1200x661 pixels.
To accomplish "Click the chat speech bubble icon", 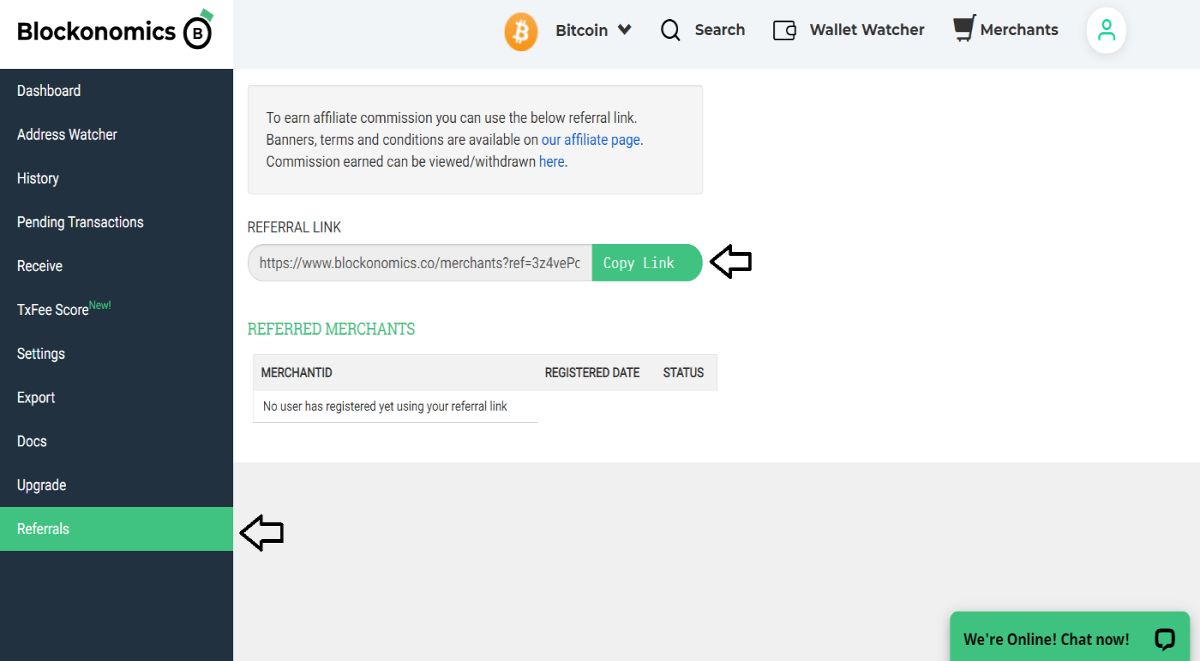I will tap(1164, 639).
